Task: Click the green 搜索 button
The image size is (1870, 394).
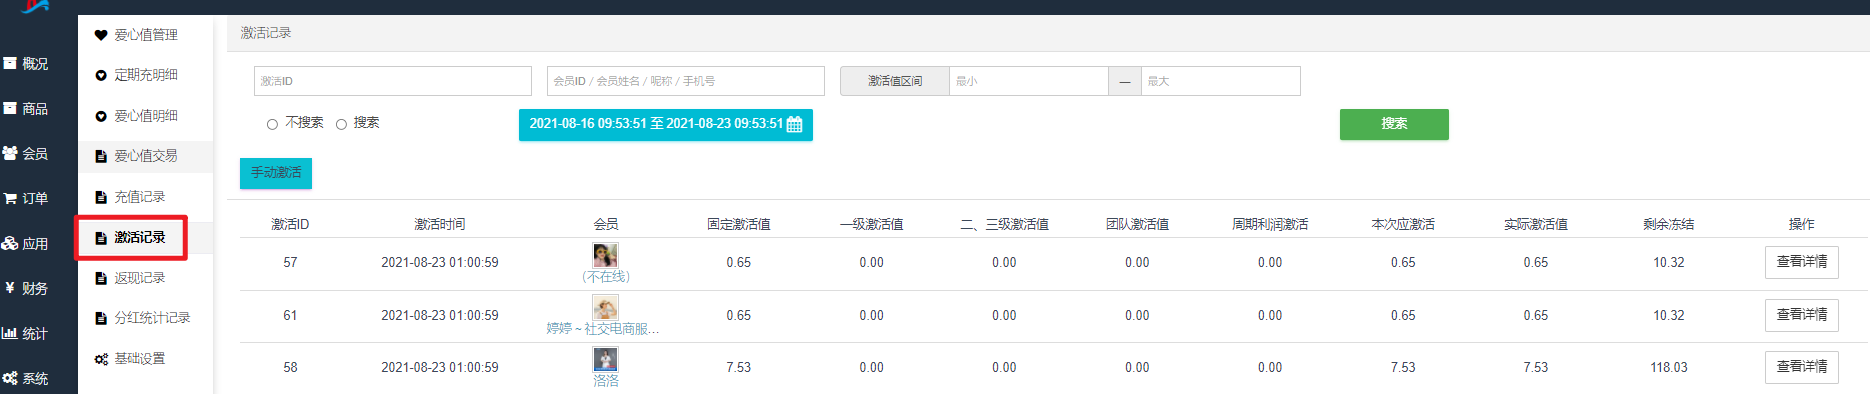Action: pyautogui.click(x=1394, y=124)
